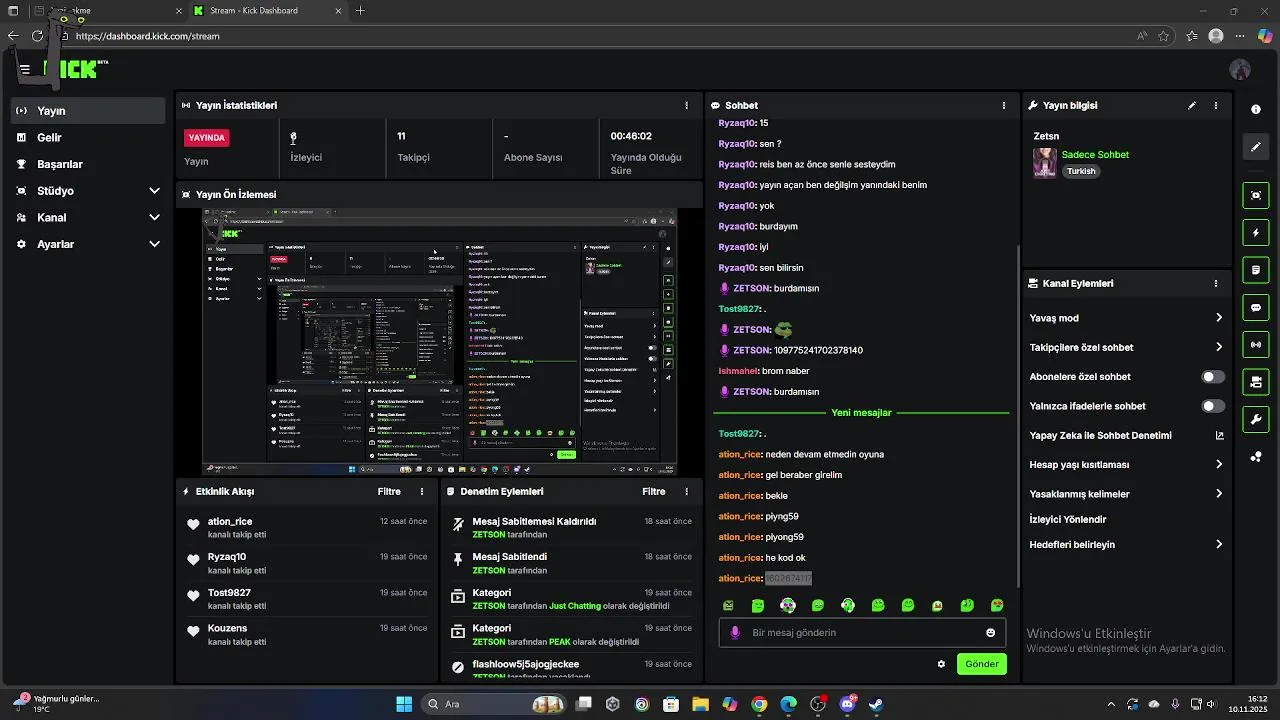Toggle the note page panel icon in sidebar
This screenshot has width=1280, height=720.
coord(1256,270)
